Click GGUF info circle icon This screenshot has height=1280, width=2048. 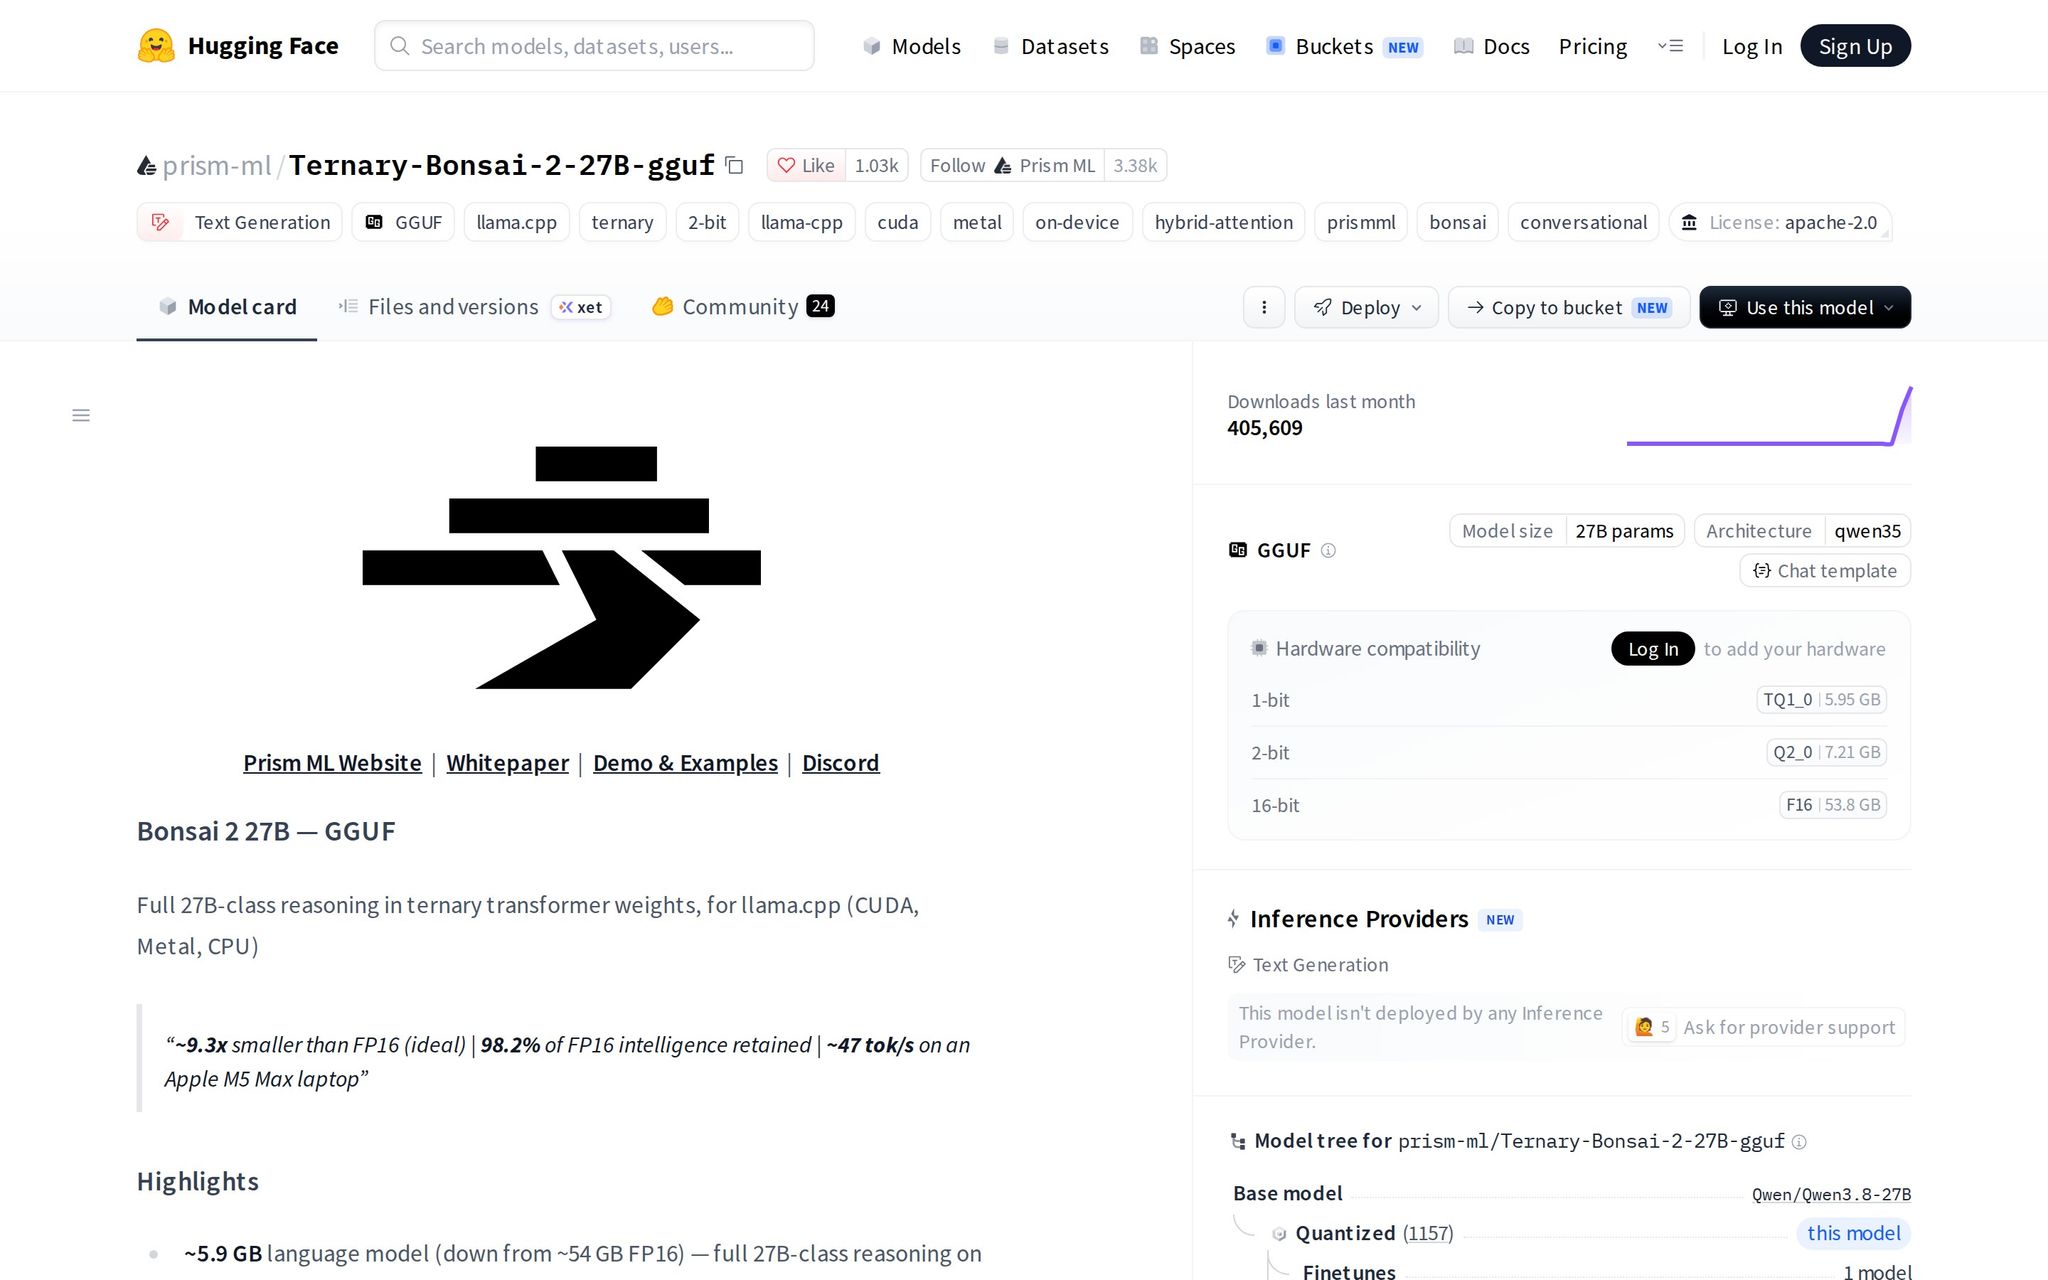click(1328, 550)
